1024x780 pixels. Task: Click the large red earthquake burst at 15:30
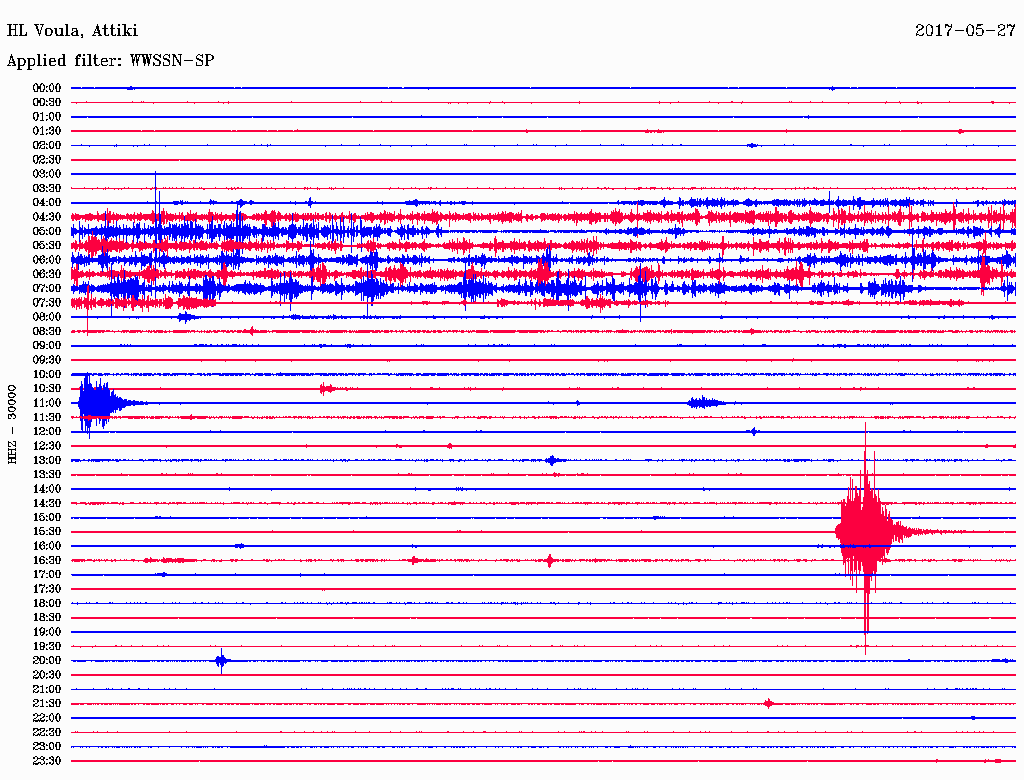[x=866, y=532]
